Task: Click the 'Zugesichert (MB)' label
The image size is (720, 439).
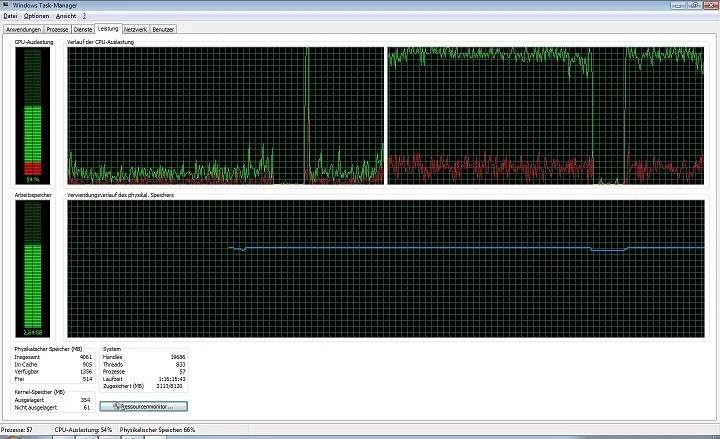Action: coord(124,386)
